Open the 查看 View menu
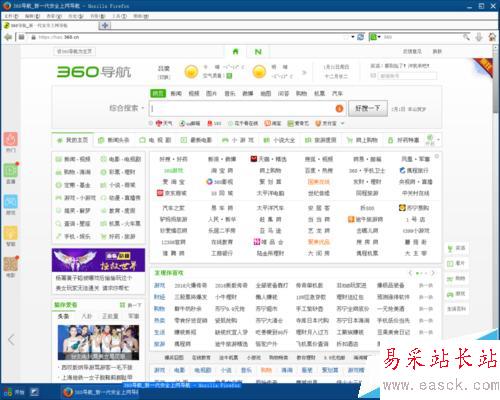This screenshot has width=500, height=400. [54, 16]
